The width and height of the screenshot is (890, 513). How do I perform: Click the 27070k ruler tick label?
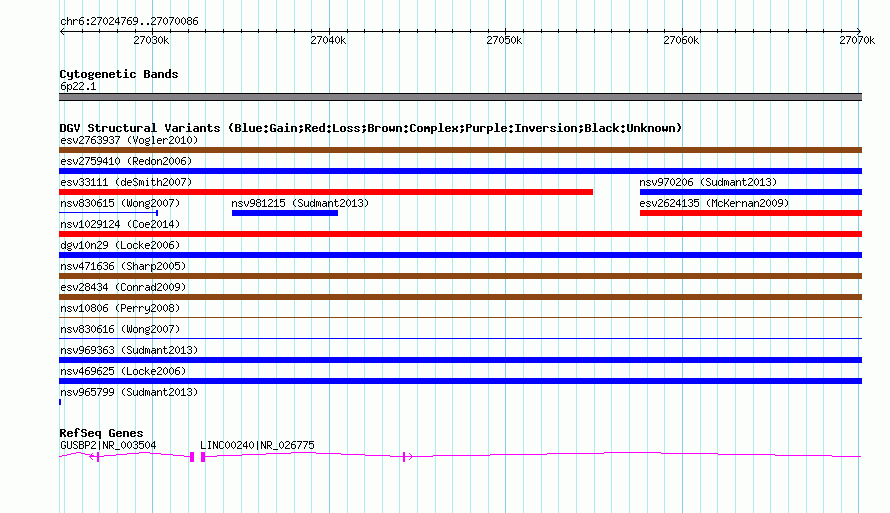point(857,40)
